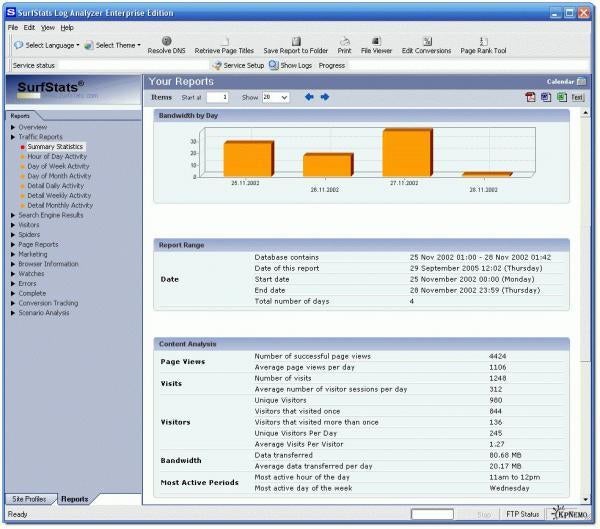Click the Reports tab above the tree
This screenshot has height=529, width=600.
[x=20, y=116]
